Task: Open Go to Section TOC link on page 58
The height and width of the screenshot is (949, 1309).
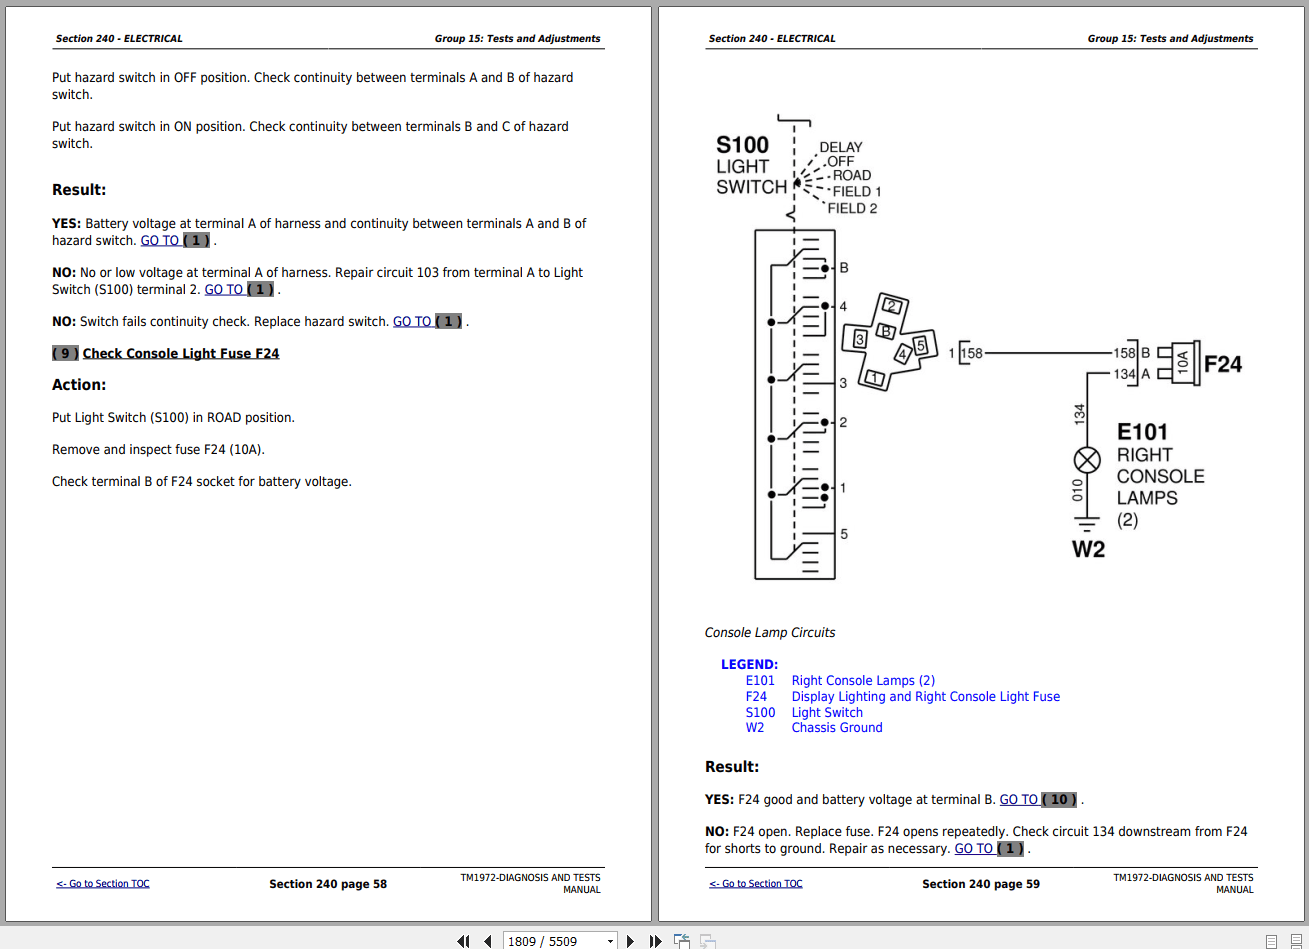Action: click(103, 884)
